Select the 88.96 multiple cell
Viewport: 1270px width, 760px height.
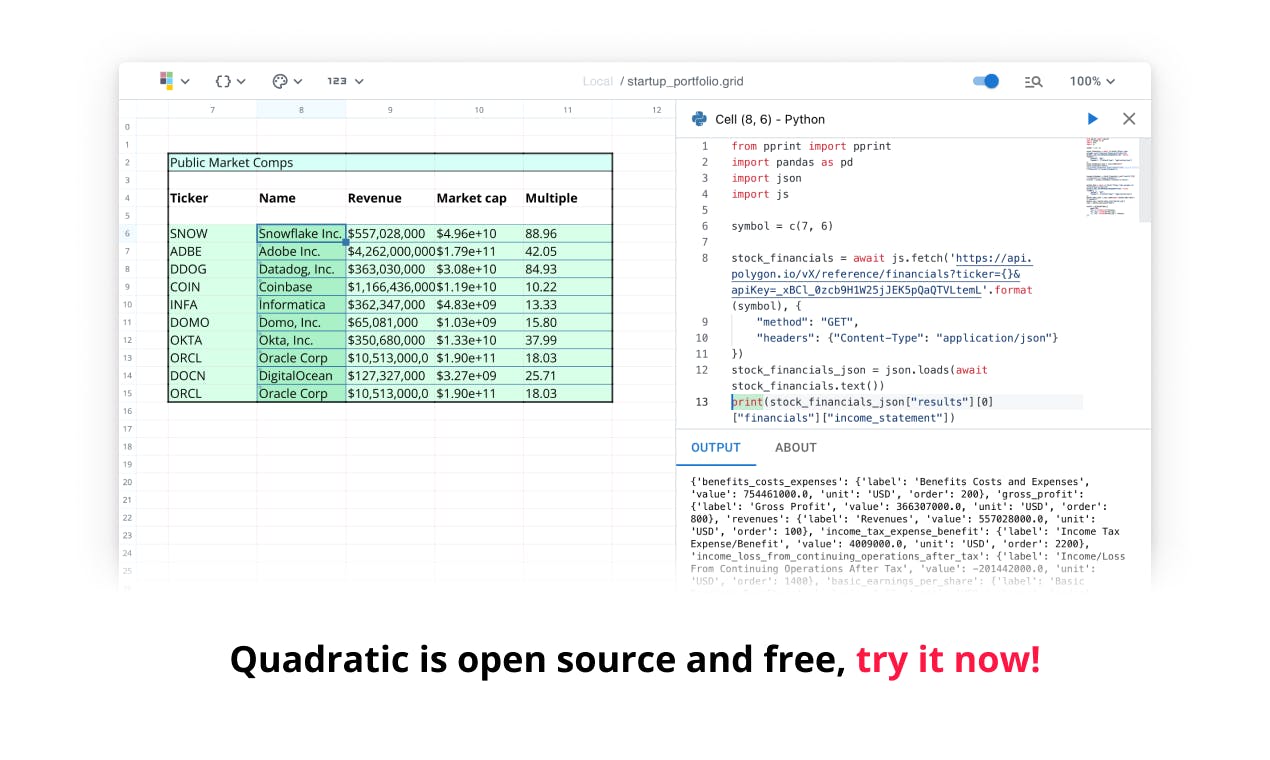567,233
